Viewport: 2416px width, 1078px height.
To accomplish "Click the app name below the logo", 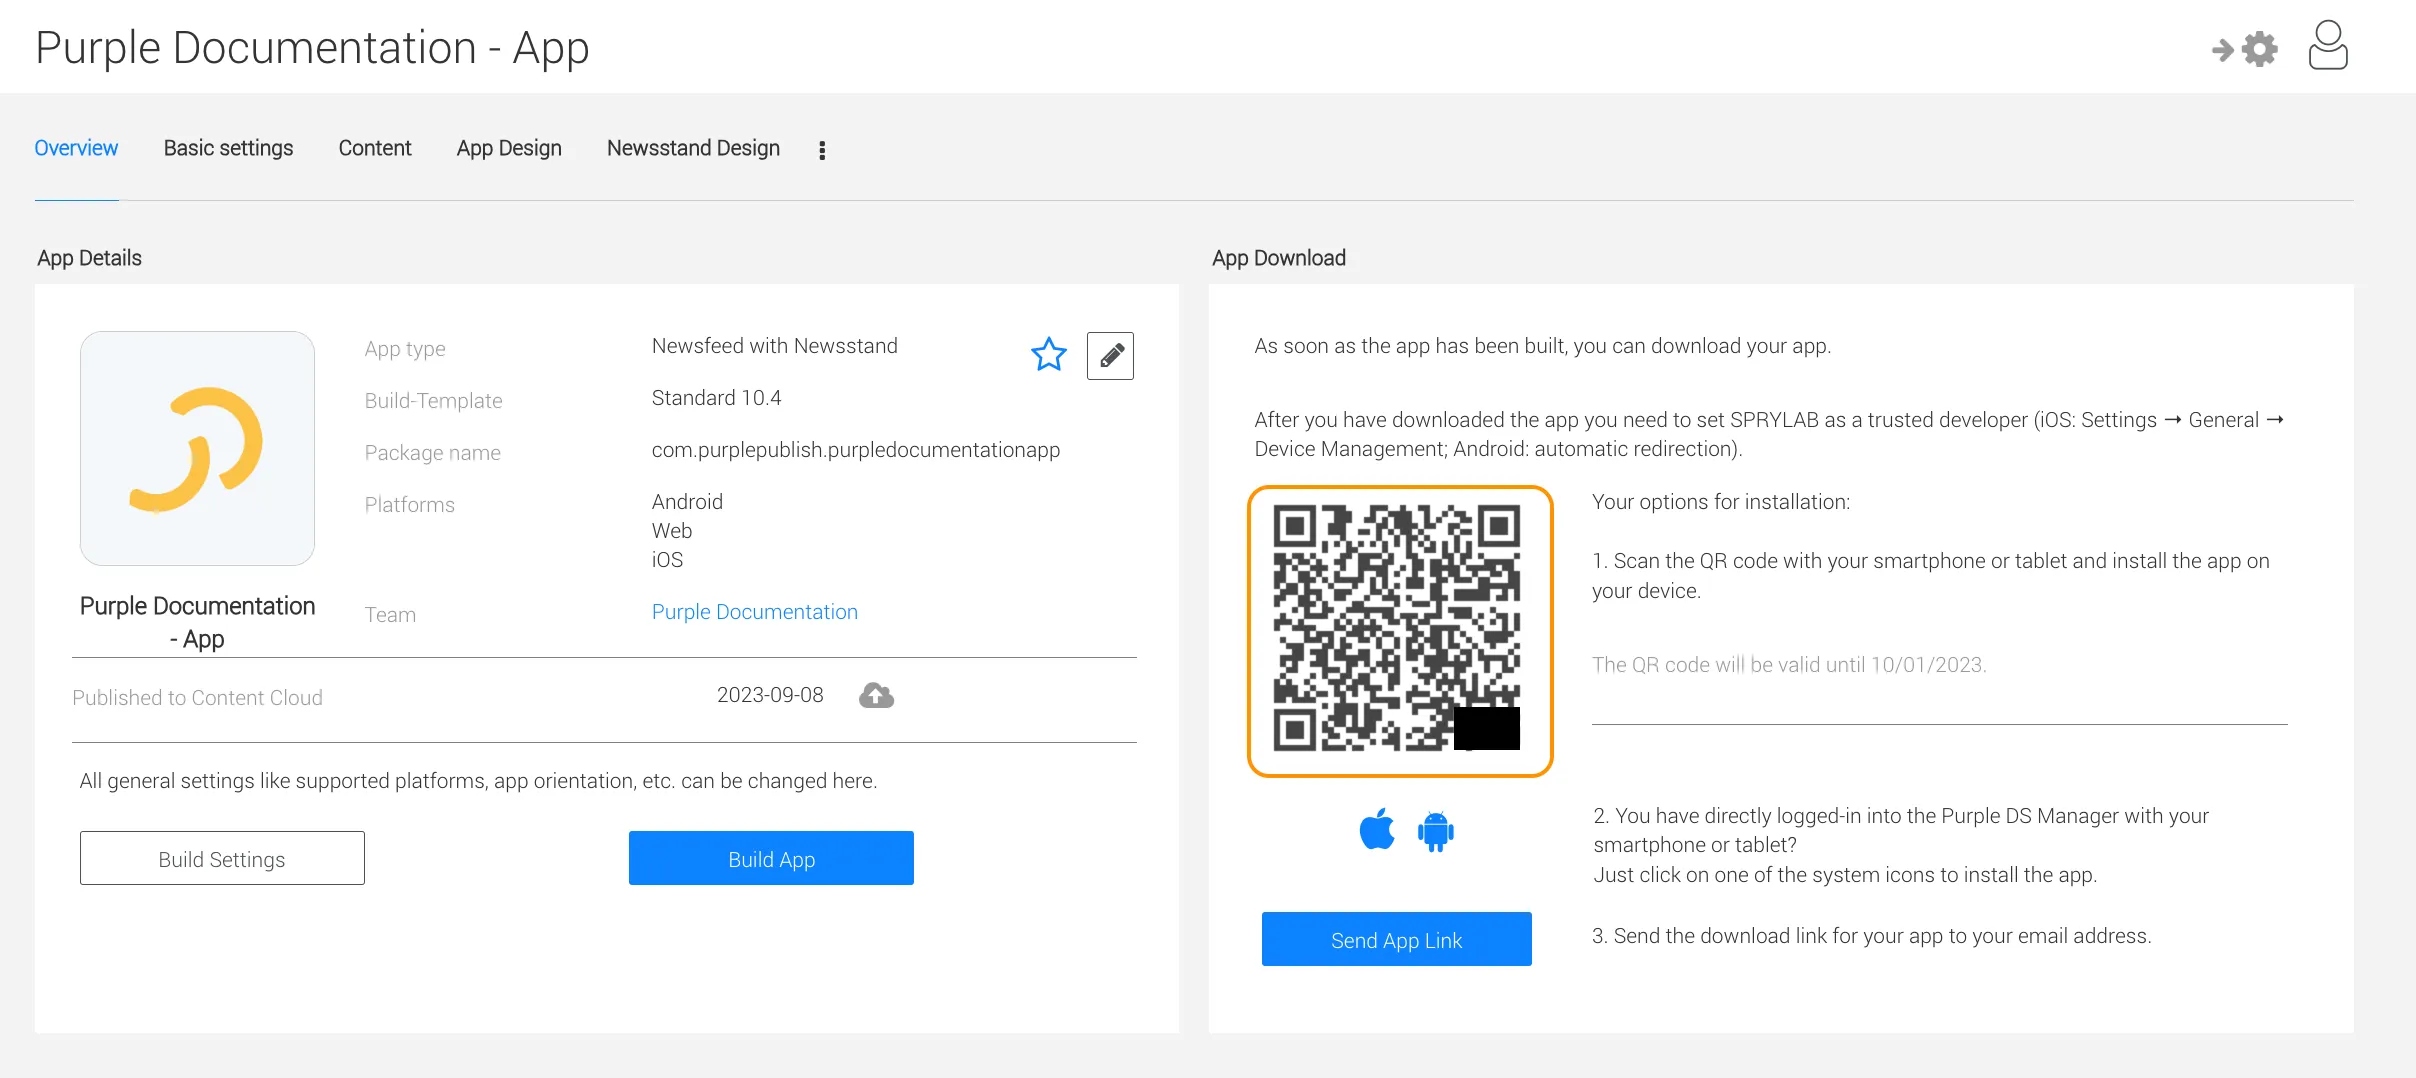I will click(197, 622).
